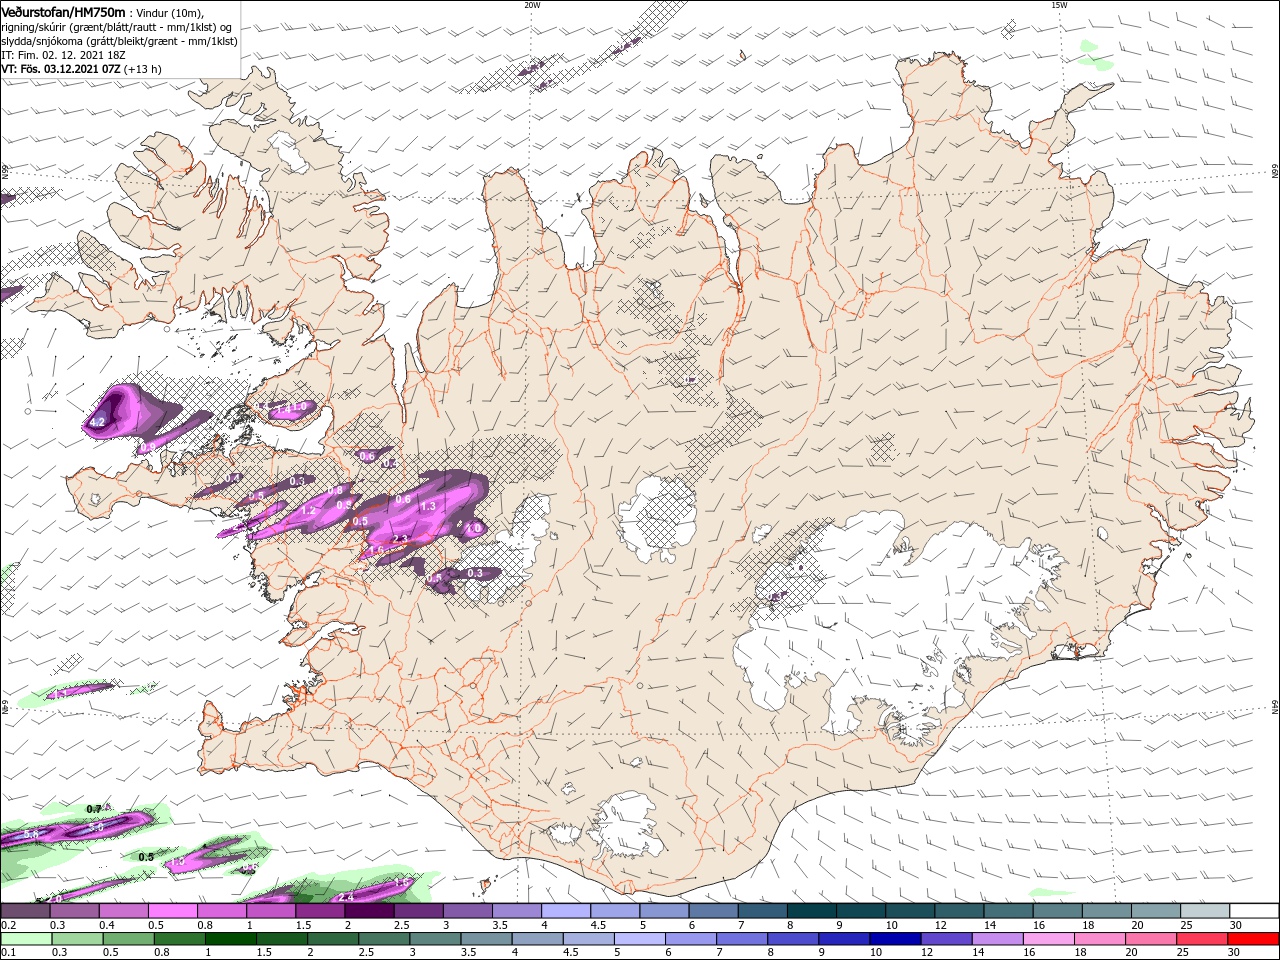Pick bottom-row navy blue swatch between 10 and 12

(x=894, y=939)
